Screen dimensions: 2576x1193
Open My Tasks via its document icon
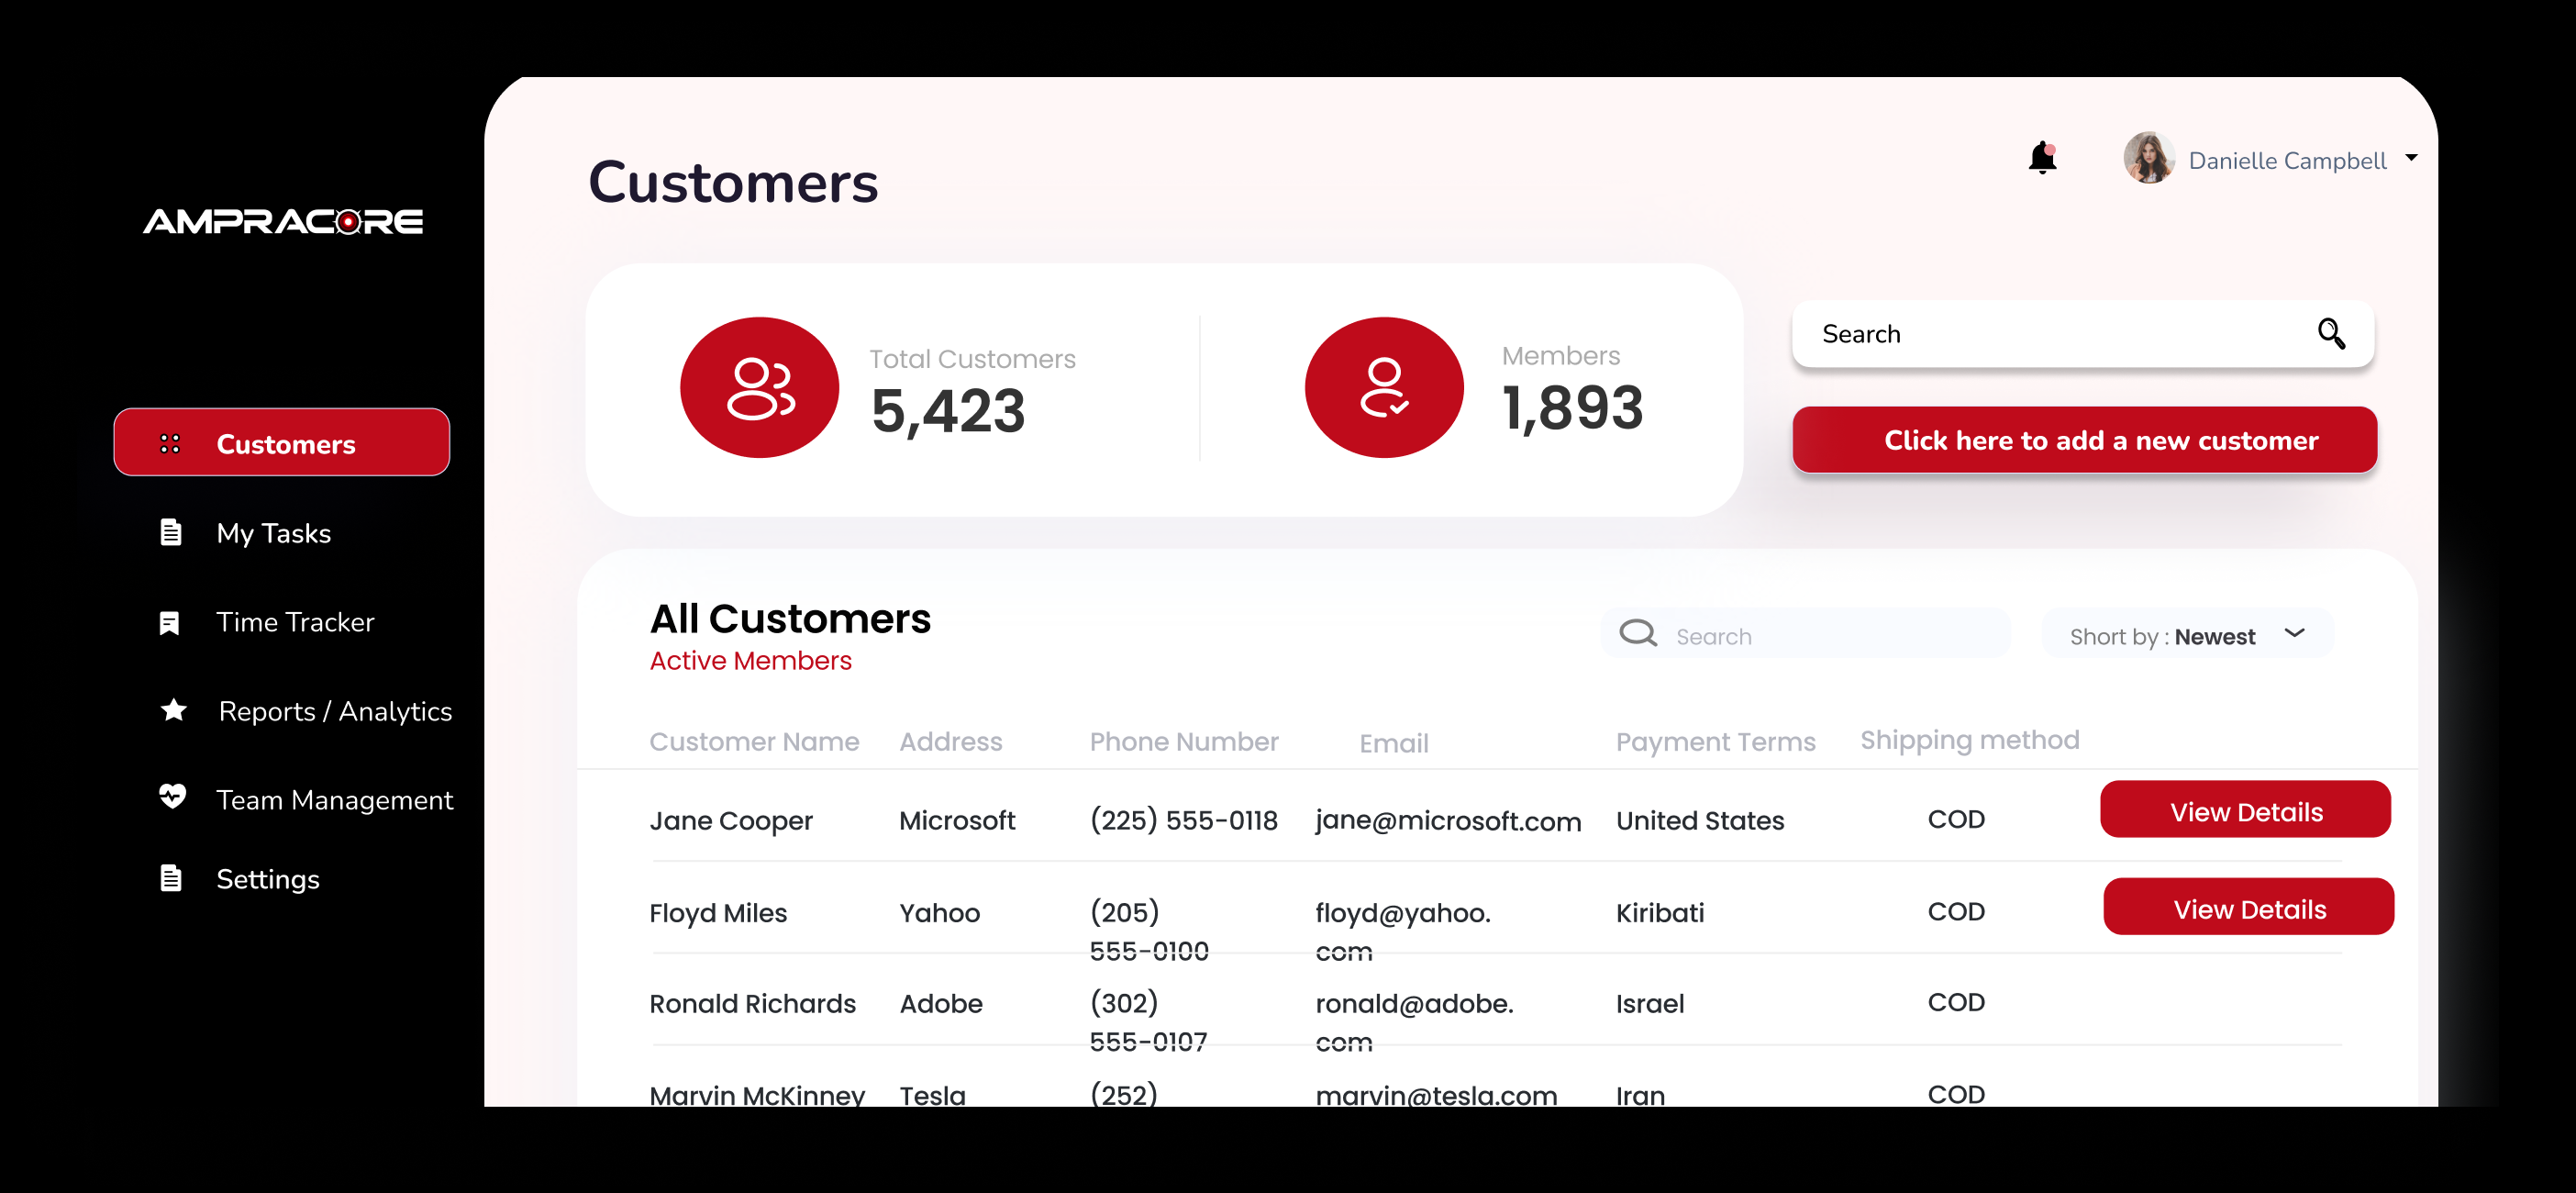(172, 532)
